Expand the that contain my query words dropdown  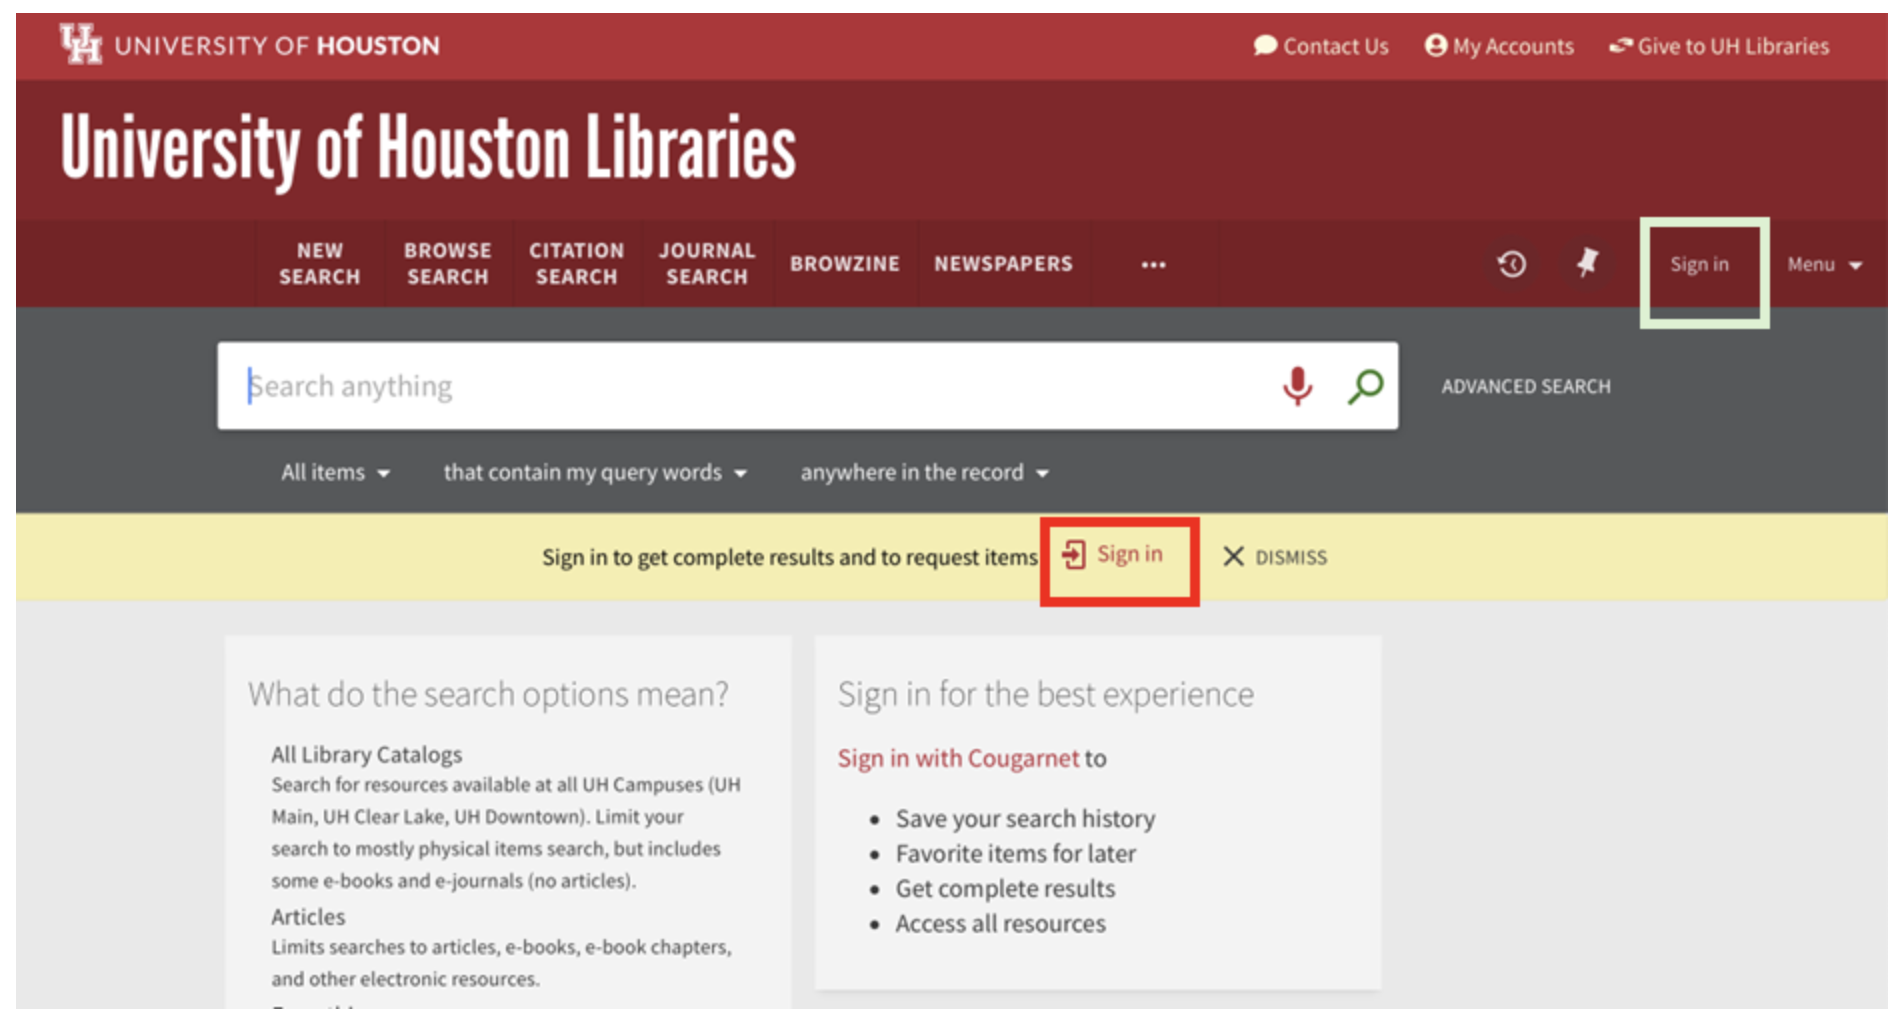(595, 472)
